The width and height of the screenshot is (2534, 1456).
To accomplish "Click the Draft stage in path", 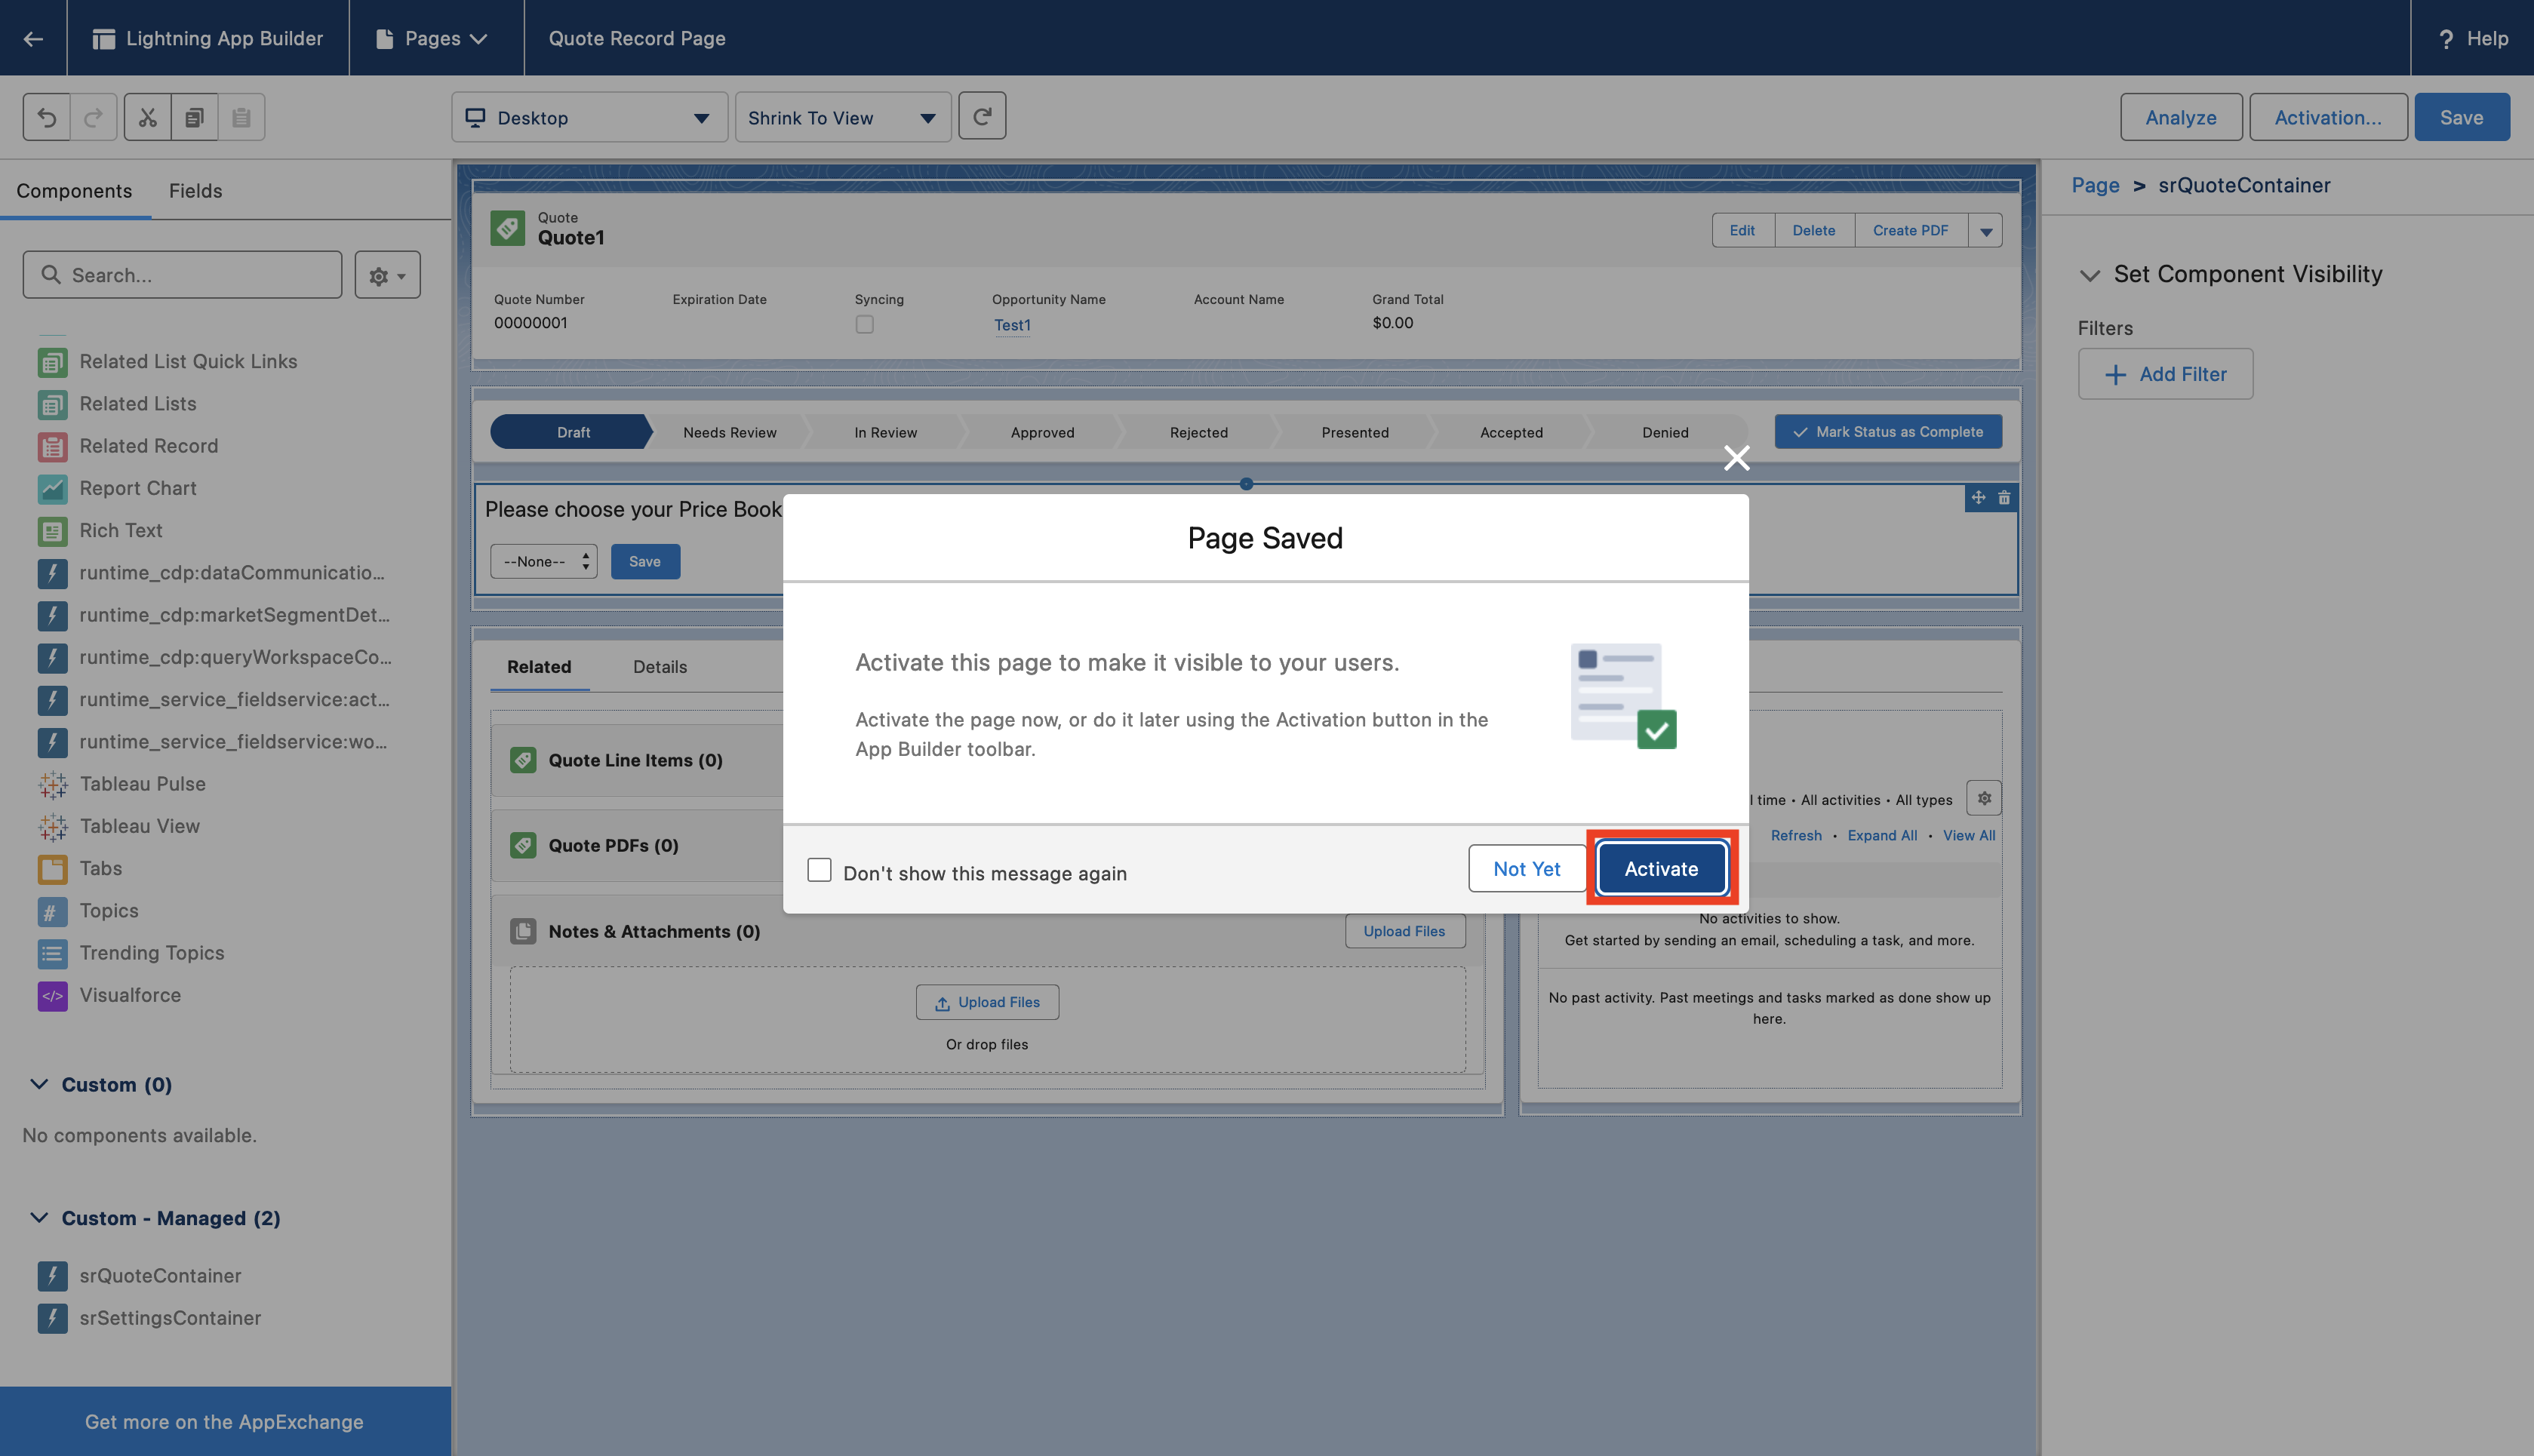I will coord(573,432).
